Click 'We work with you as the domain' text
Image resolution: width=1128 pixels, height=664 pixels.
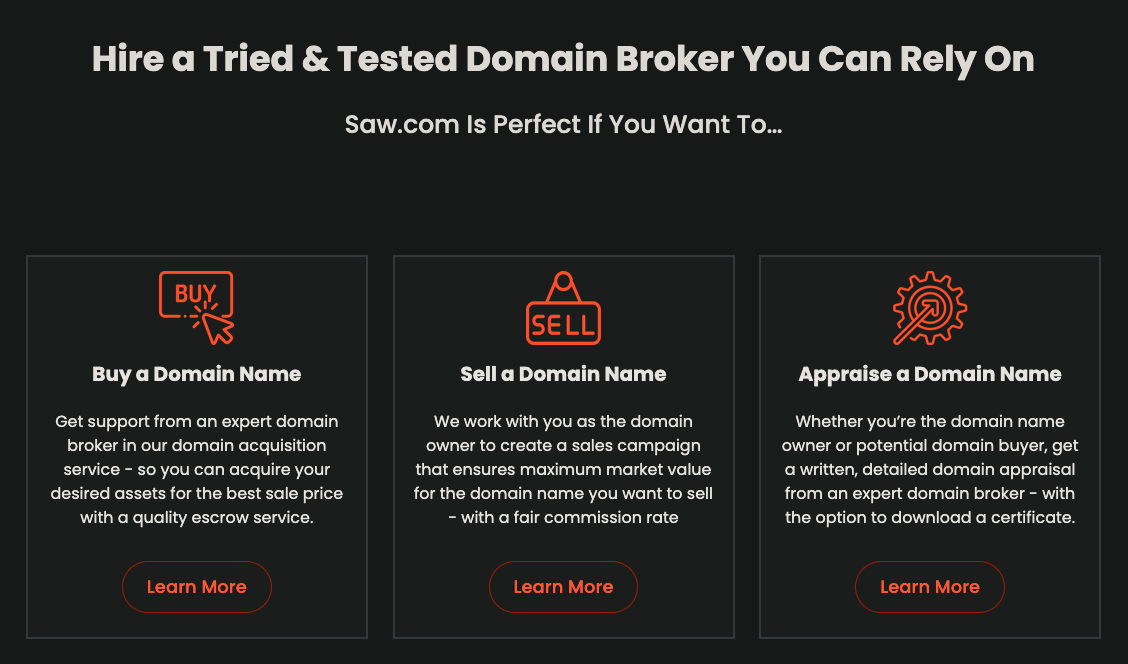pos(563,422)
